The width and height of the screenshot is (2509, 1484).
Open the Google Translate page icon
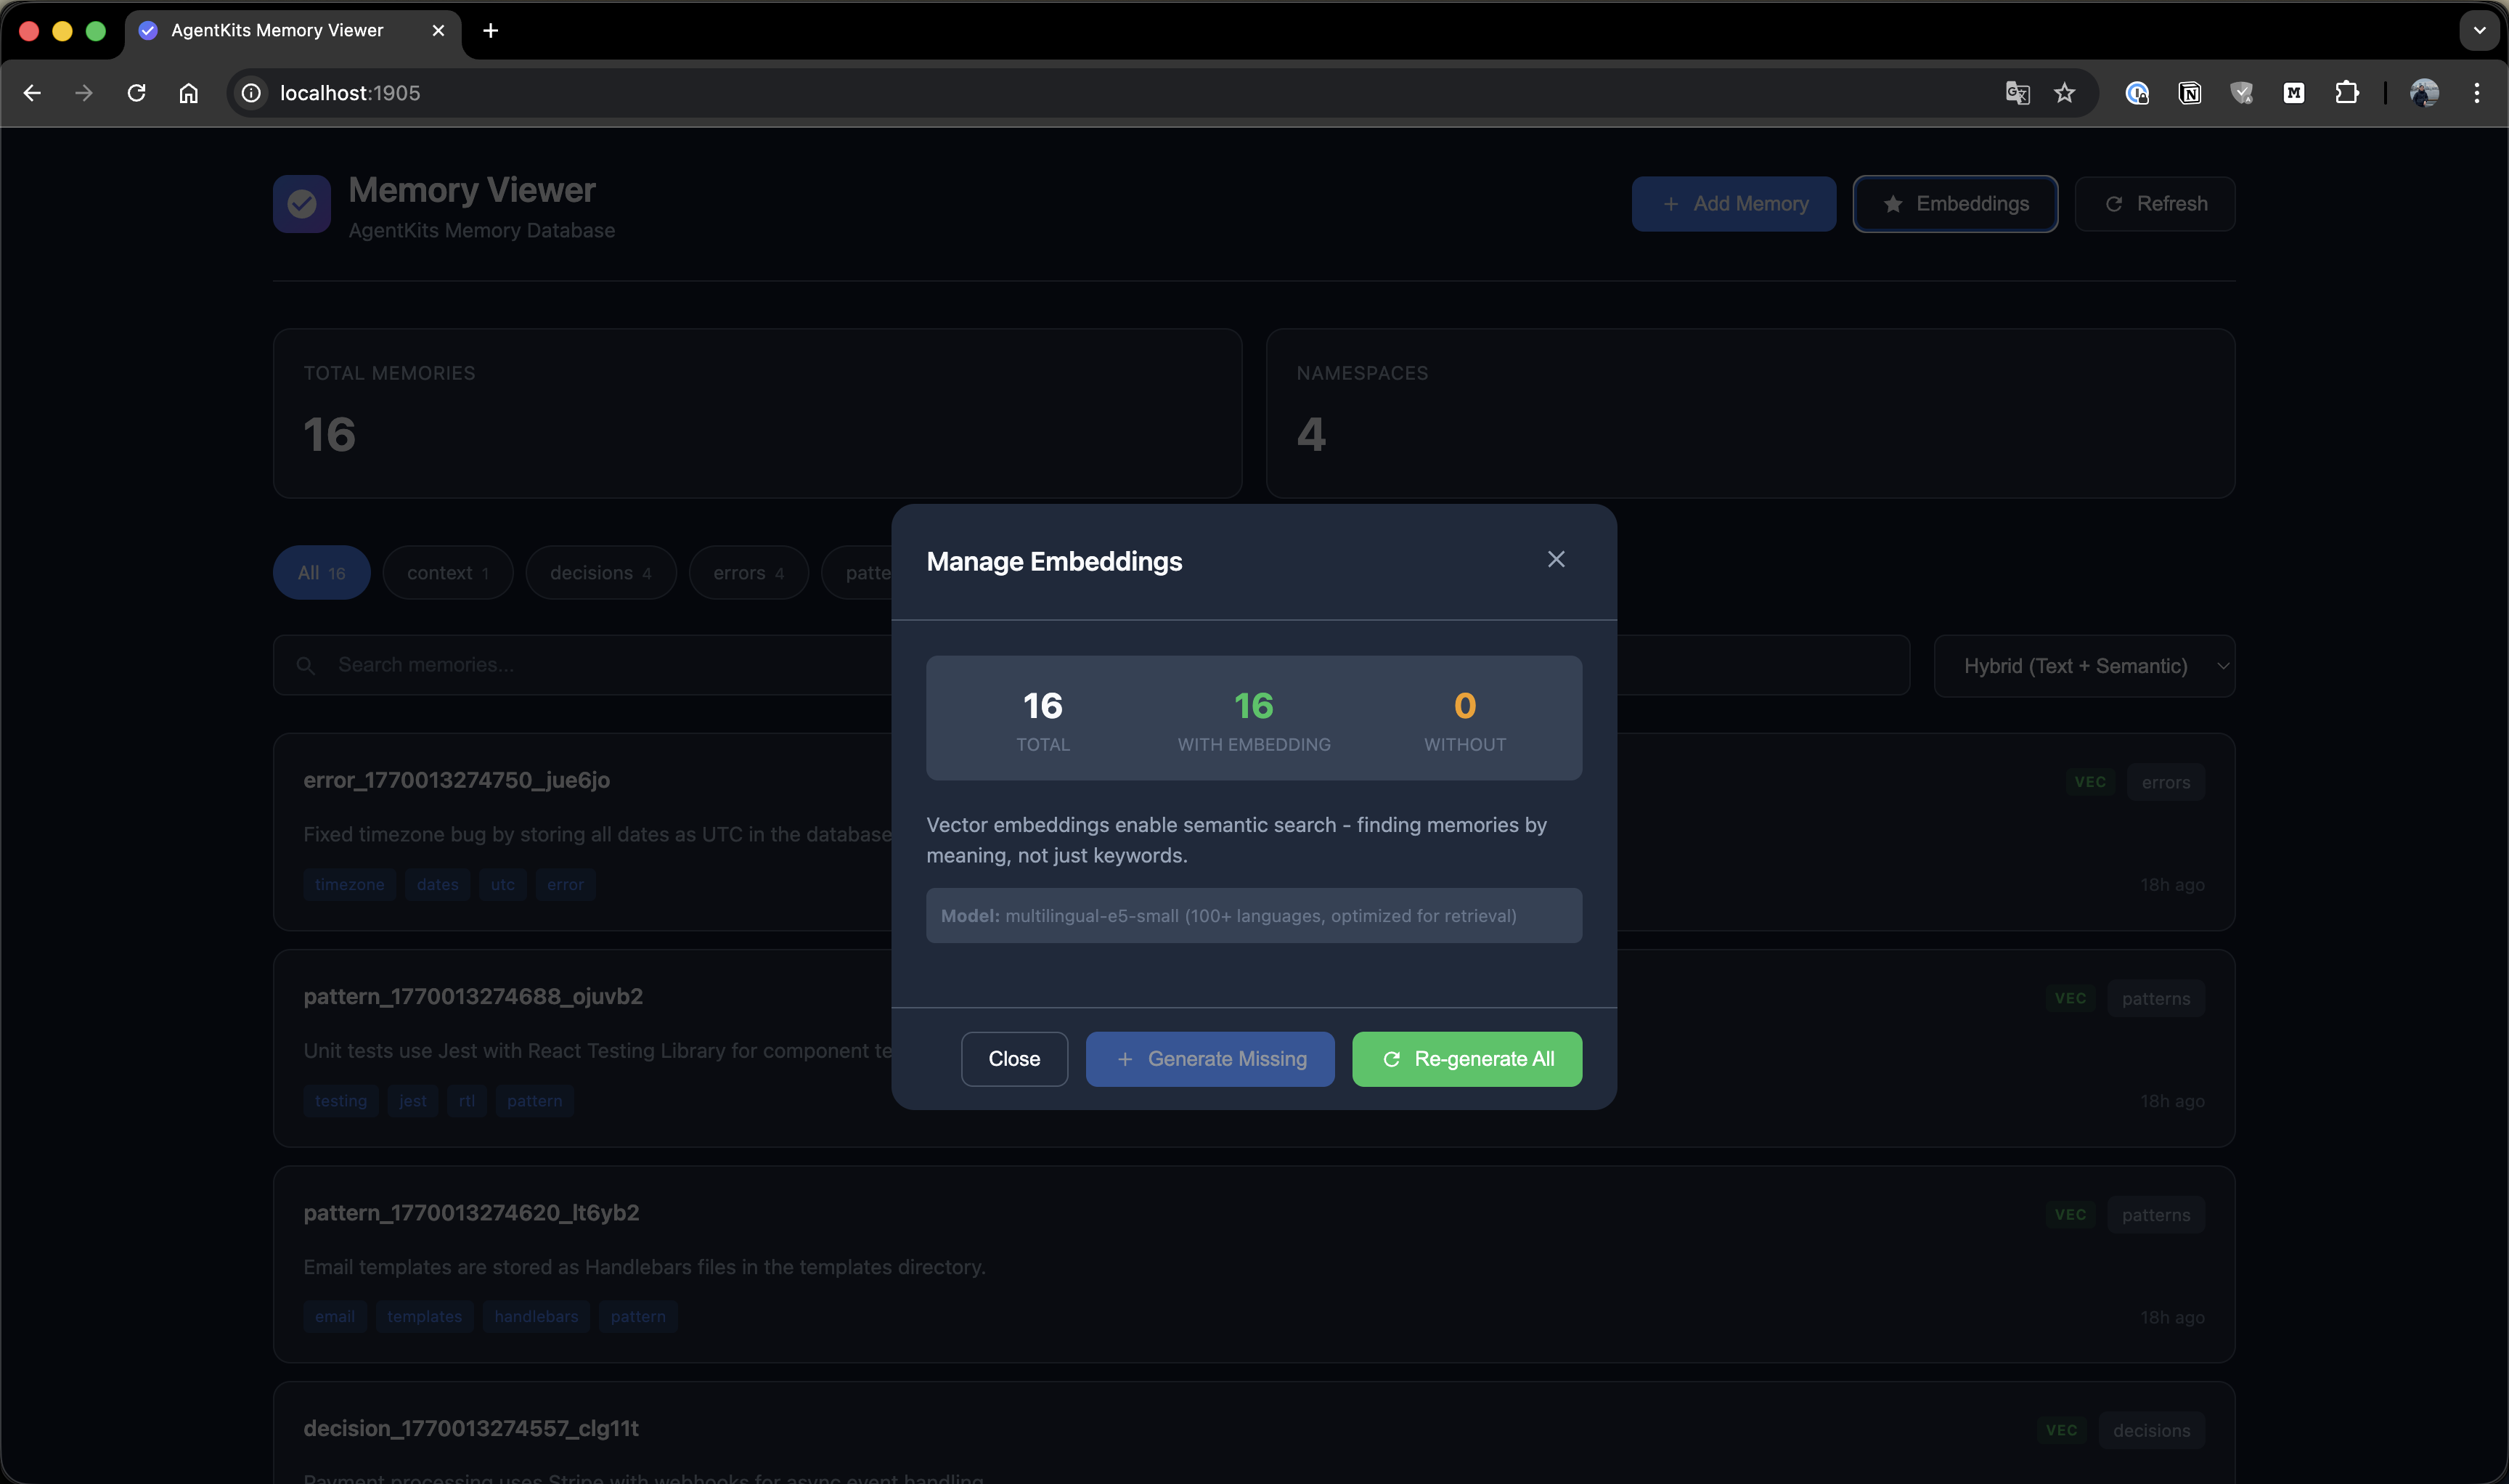pos(2017,93)
